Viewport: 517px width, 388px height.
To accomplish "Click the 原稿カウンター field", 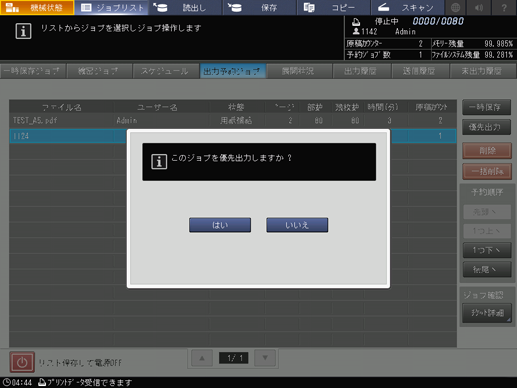I will 387,44.
